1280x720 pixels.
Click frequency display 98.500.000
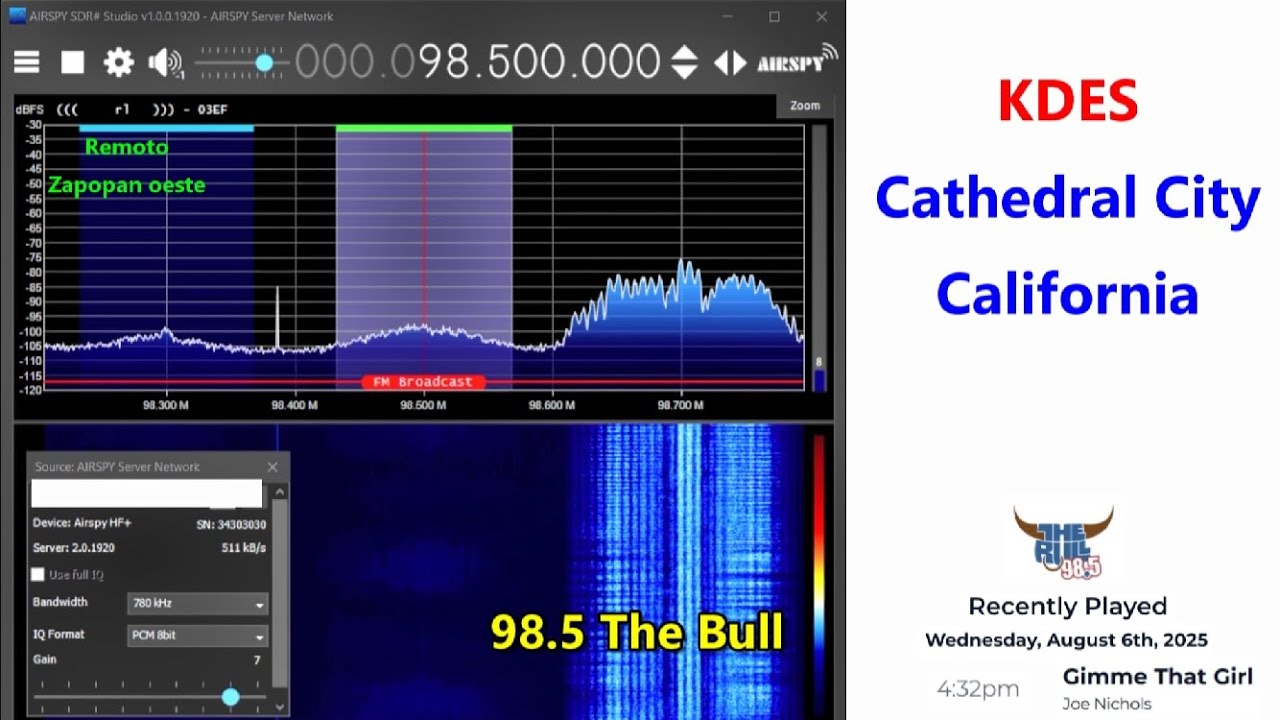[477, 62]
